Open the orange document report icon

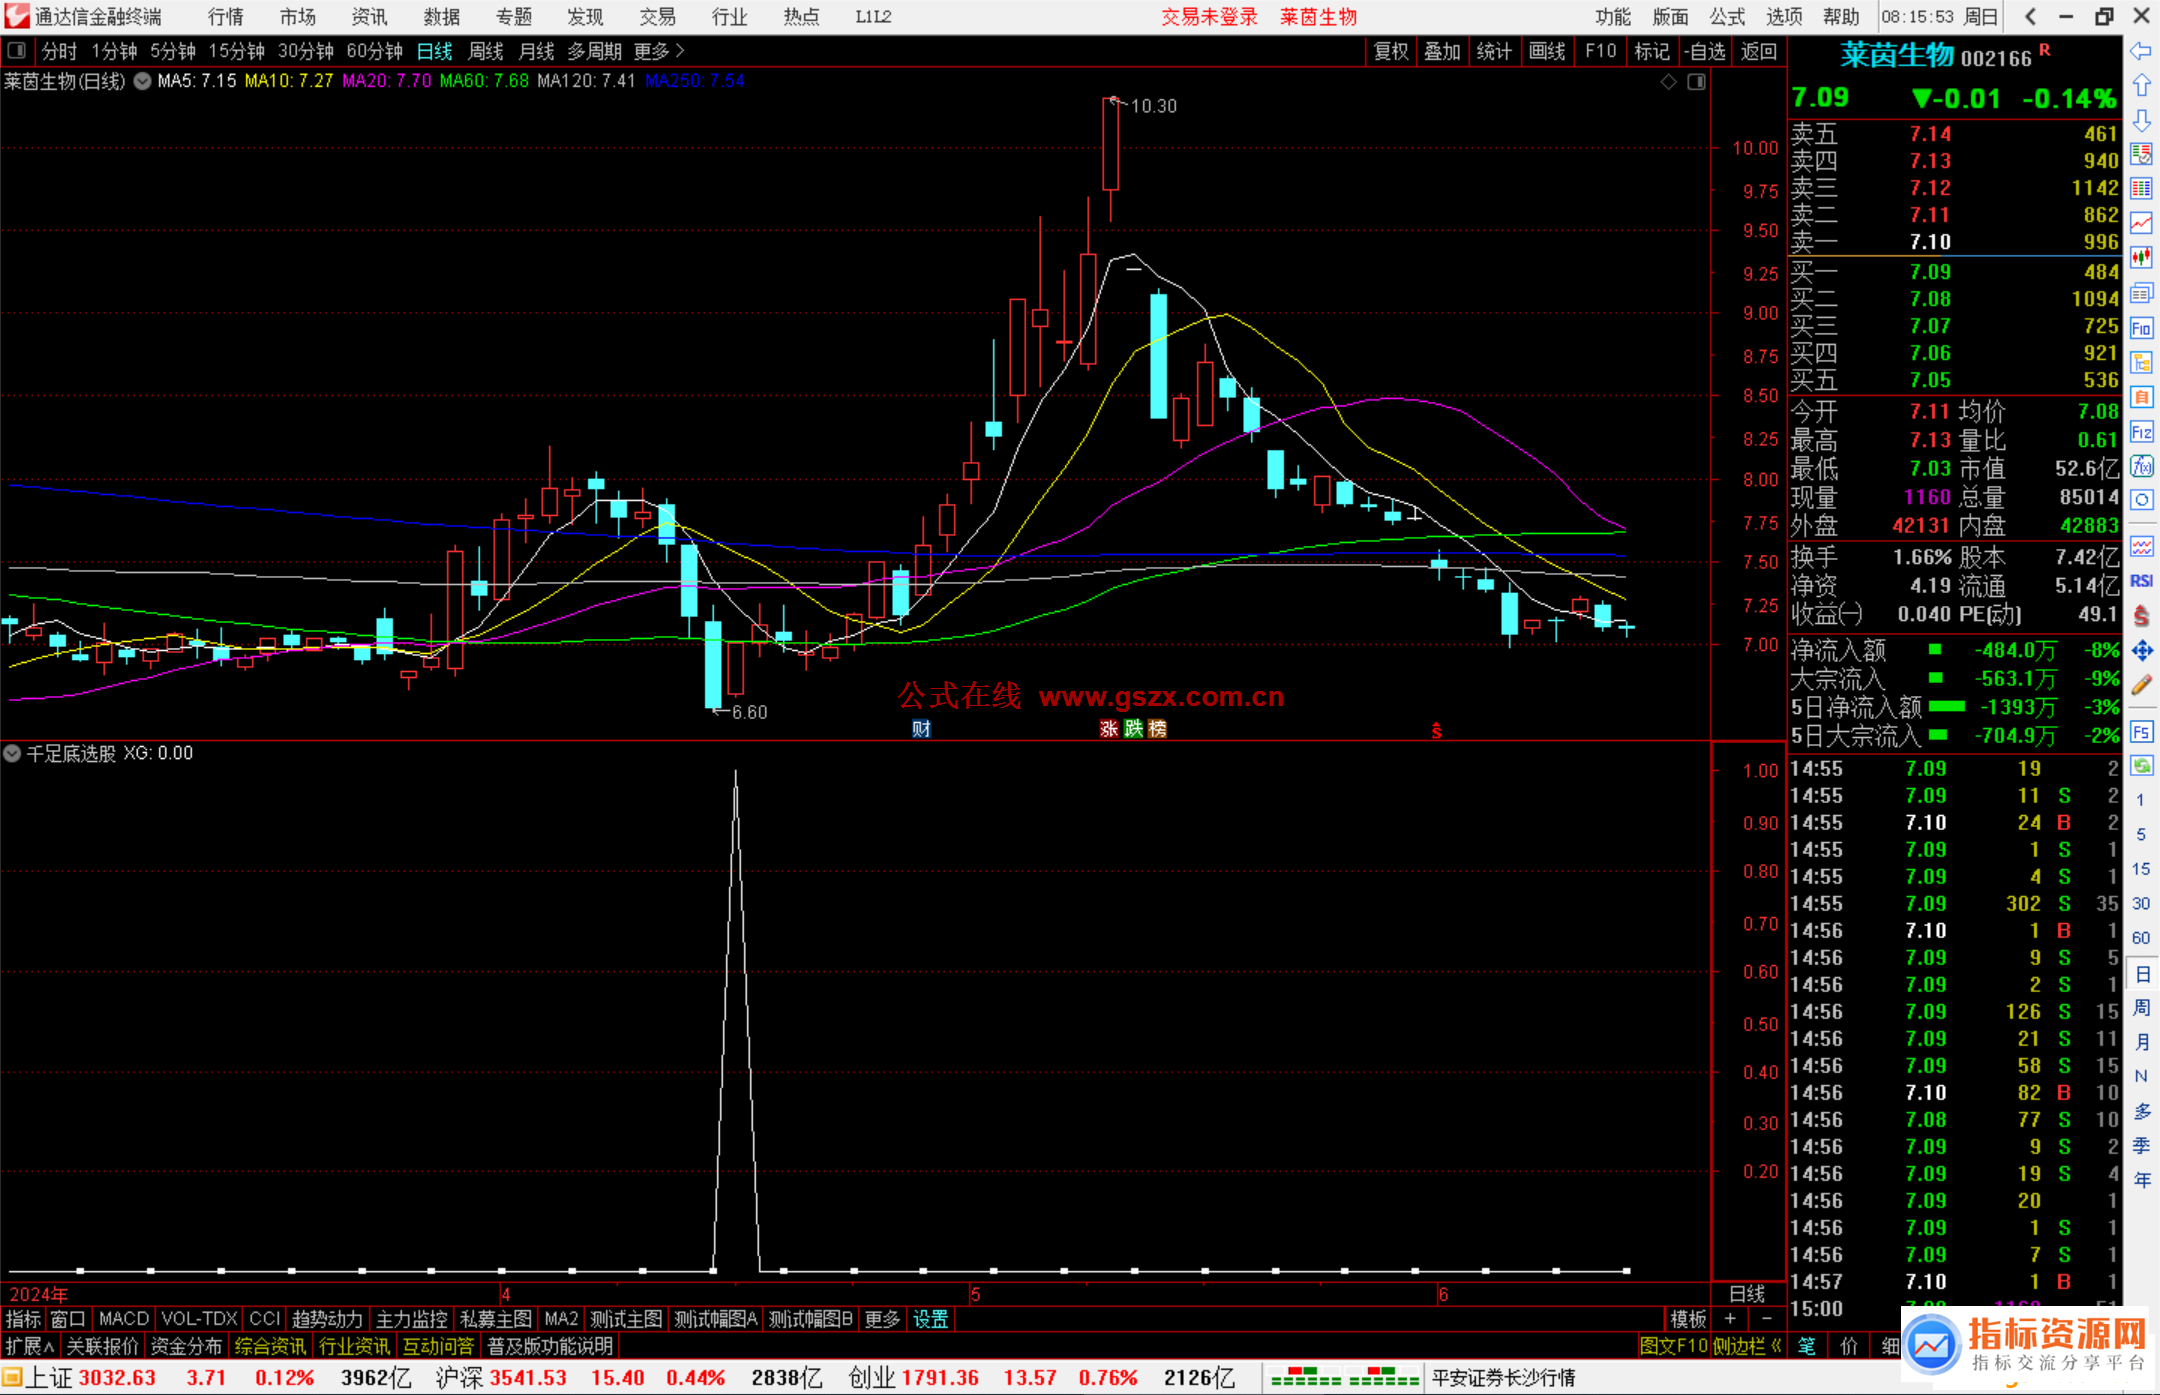(2141, 397)
